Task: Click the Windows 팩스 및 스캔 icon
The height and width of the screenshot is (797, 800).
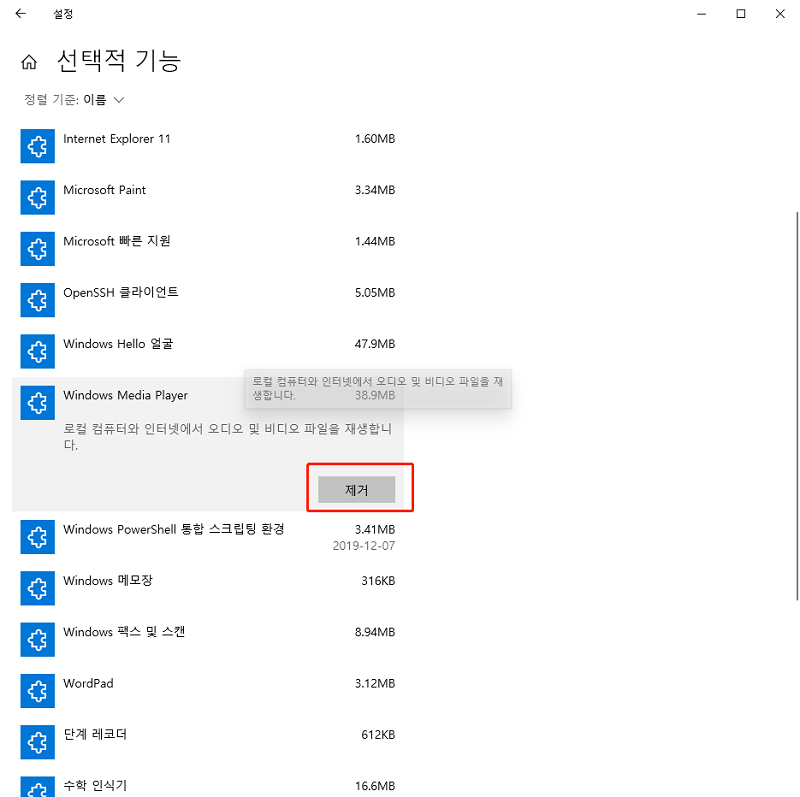Action: (38, 639)
